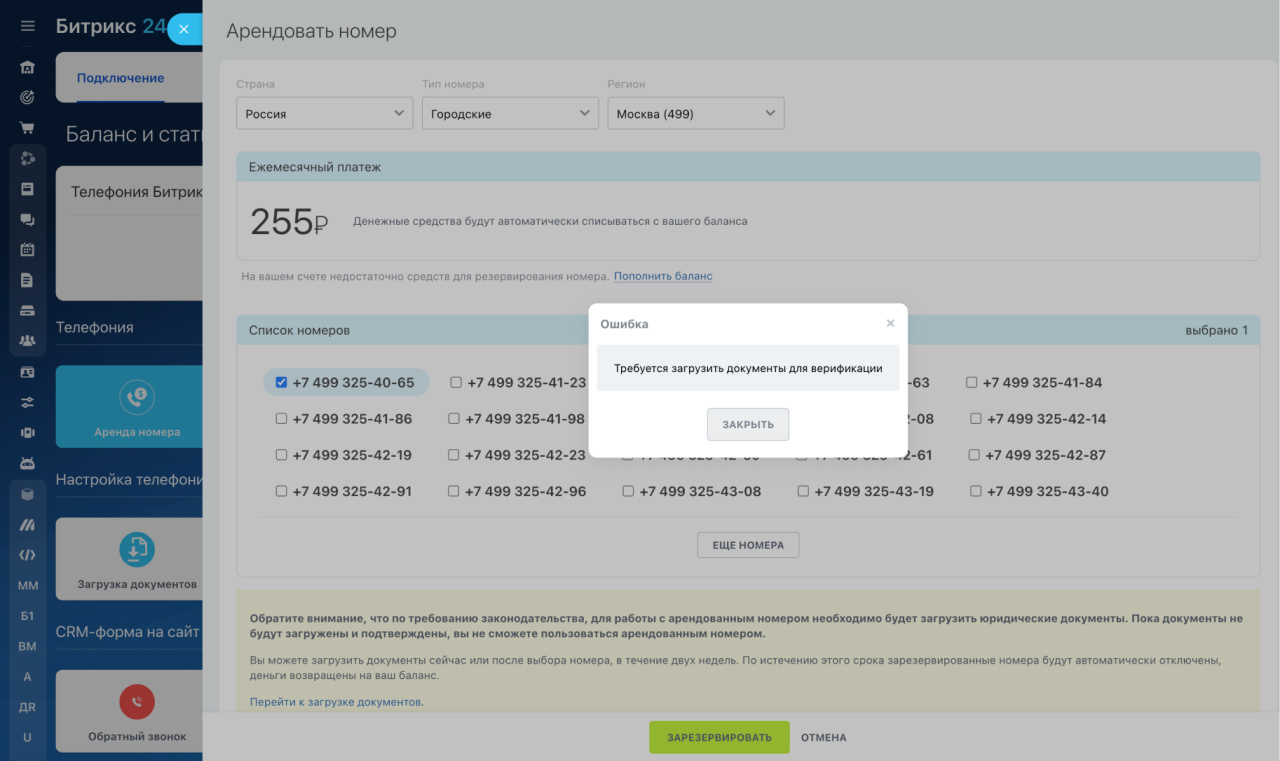The image size is (1280, 761).
Task: Open the code brackets sidebar icon
Action: click(27, 554)
